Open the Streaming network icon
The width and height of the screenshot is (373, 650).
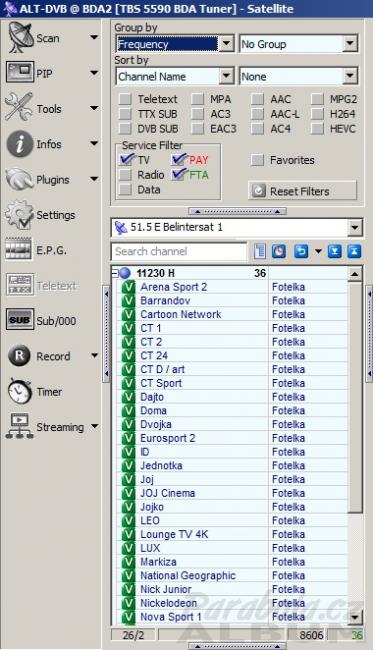[x=19, y=426]
